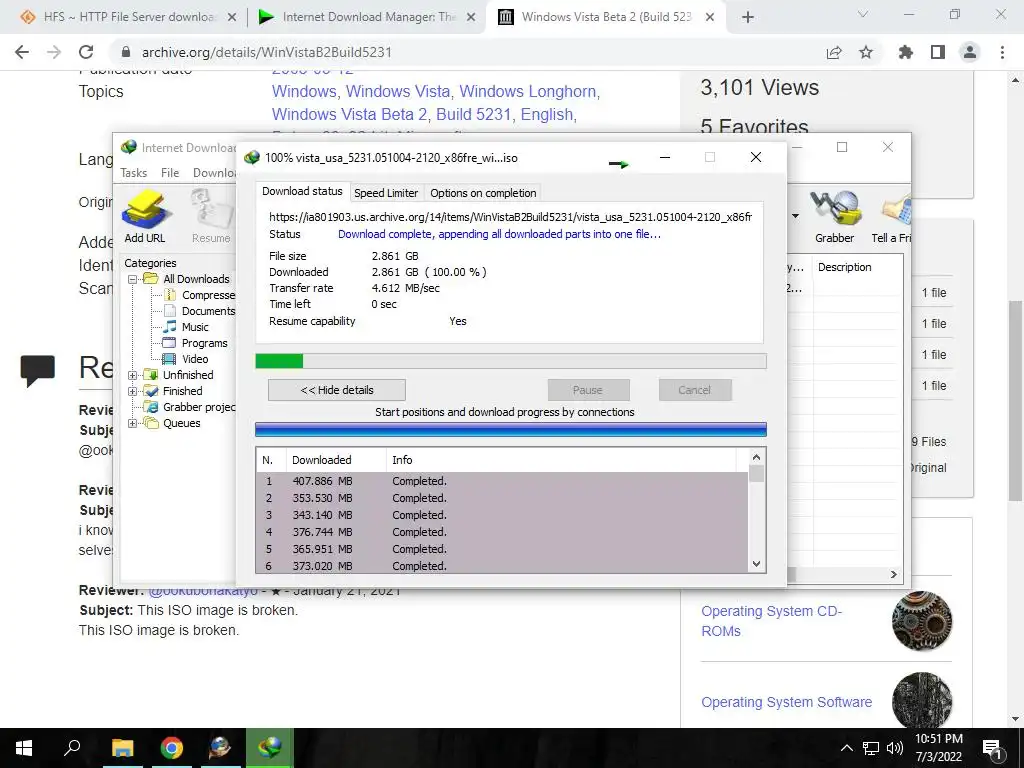The height and width of the screenshot is (768, 1024).
Task: Click the volume speaker tray icon
Action: pos(895,748)
